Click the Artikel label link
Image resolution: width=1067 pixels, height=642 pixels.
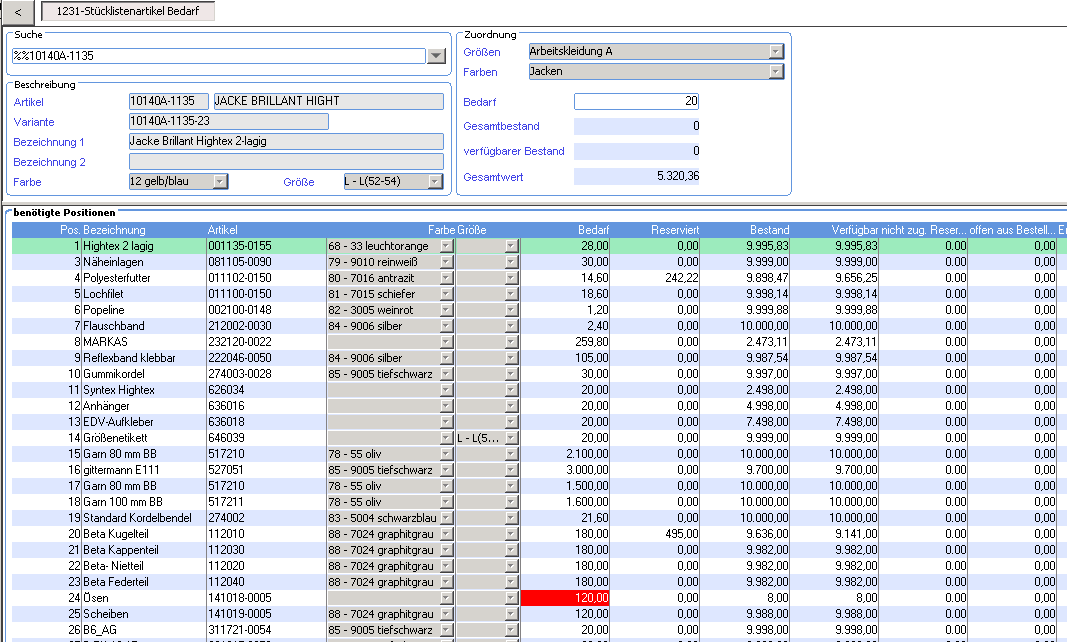29,102
